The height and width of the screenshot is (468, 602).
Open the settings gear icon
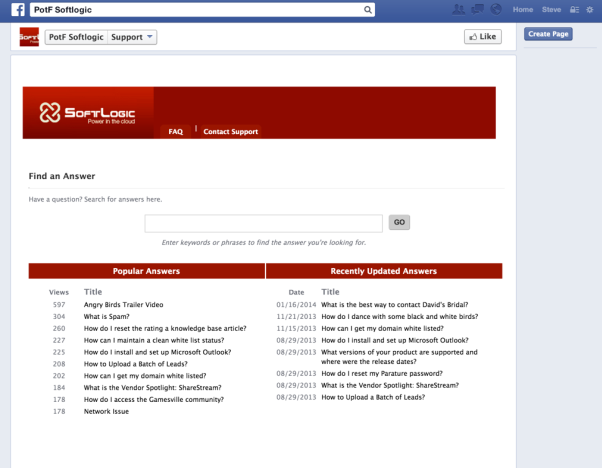click(591, 10)
